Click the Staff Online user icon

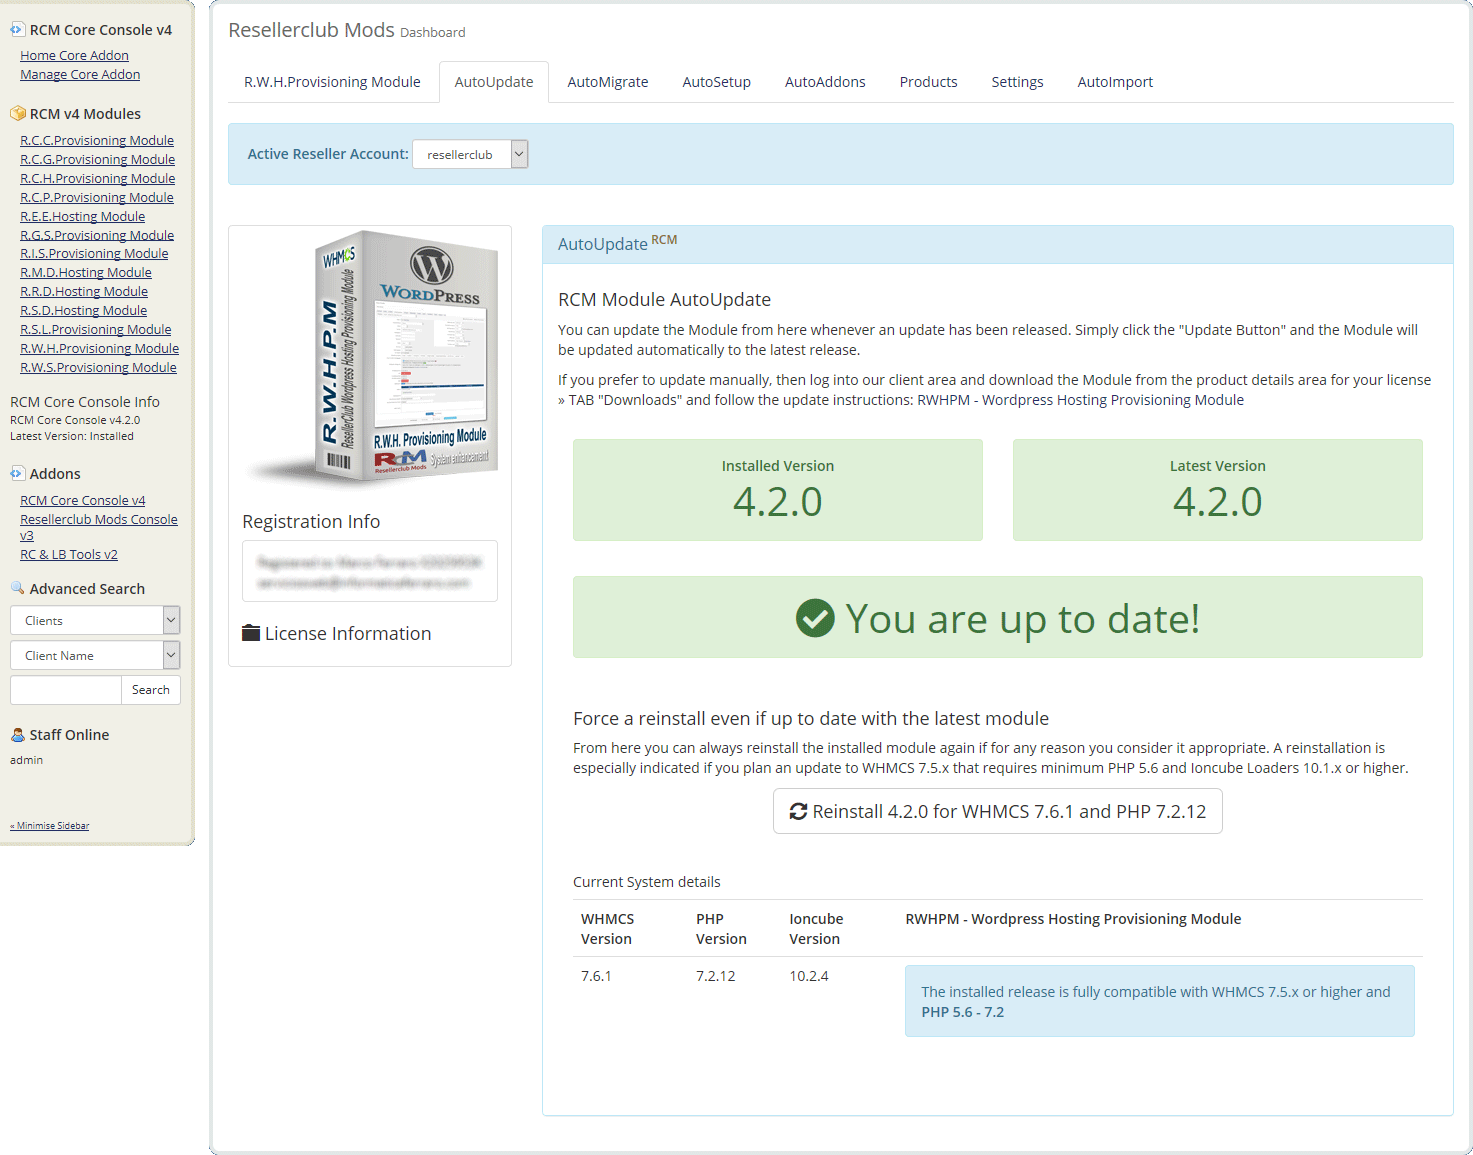[x=17, y=735]
